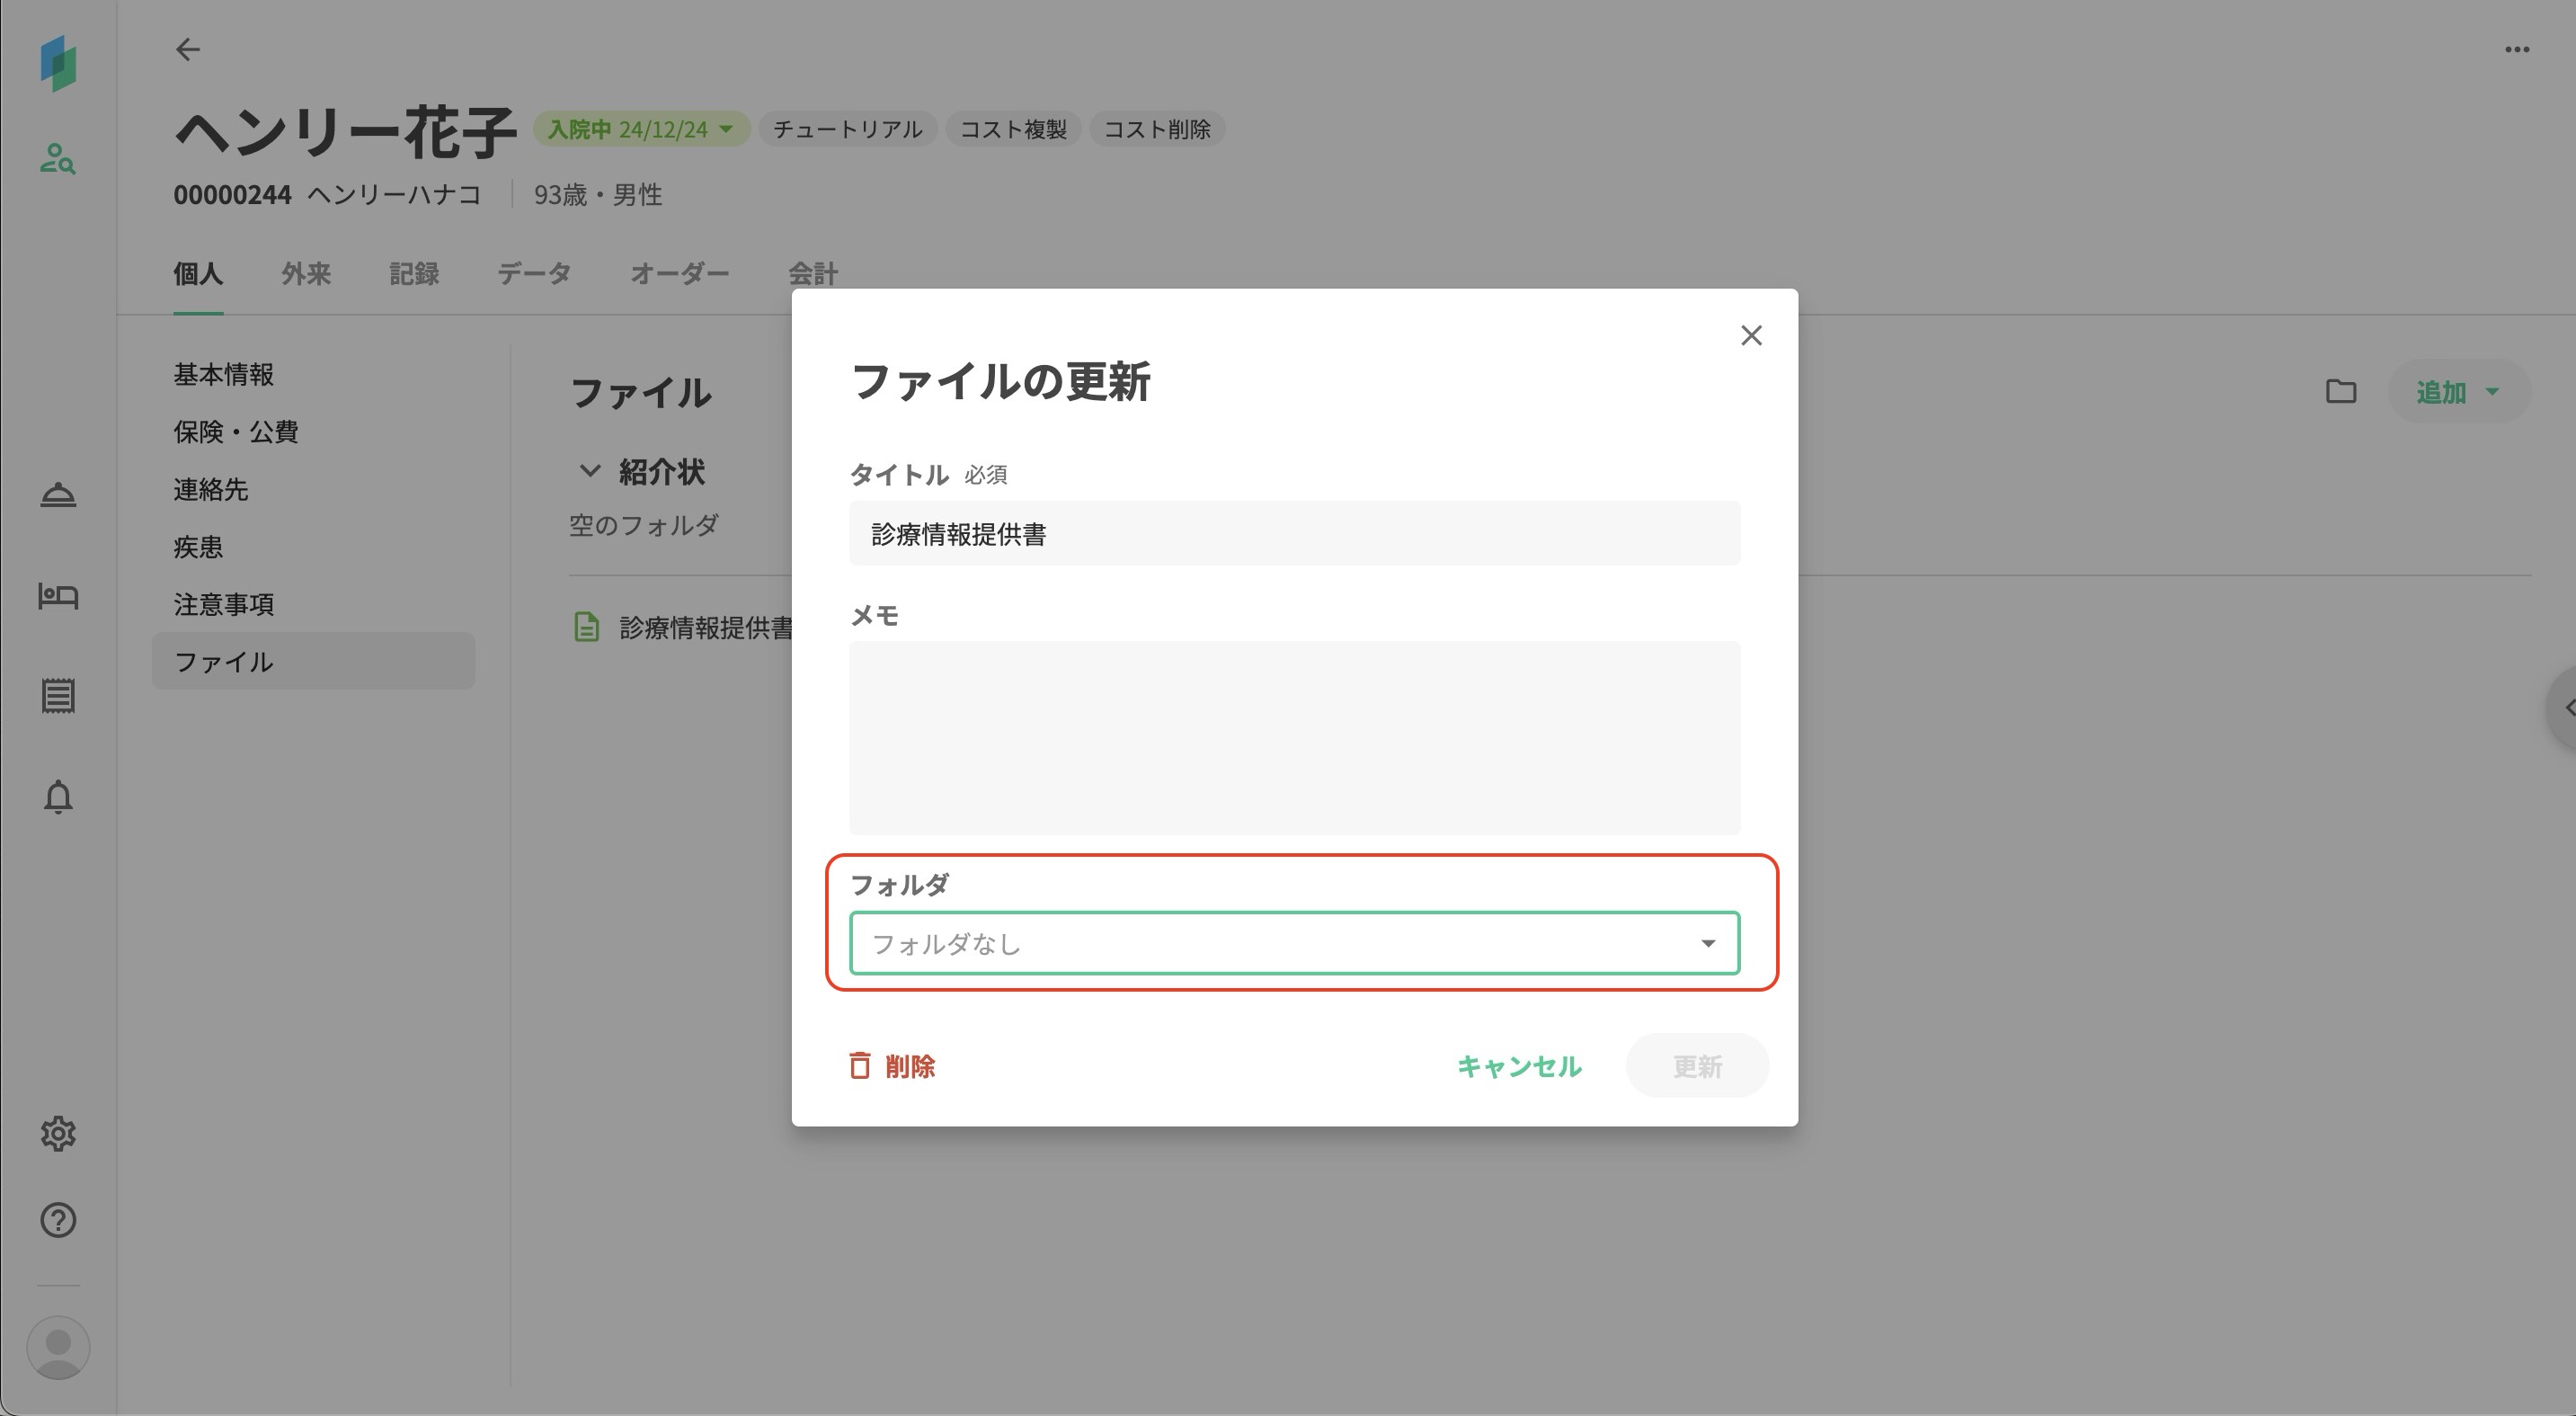
Task: Close the ファイルの更新 dialog
Action: (1751, 336)
